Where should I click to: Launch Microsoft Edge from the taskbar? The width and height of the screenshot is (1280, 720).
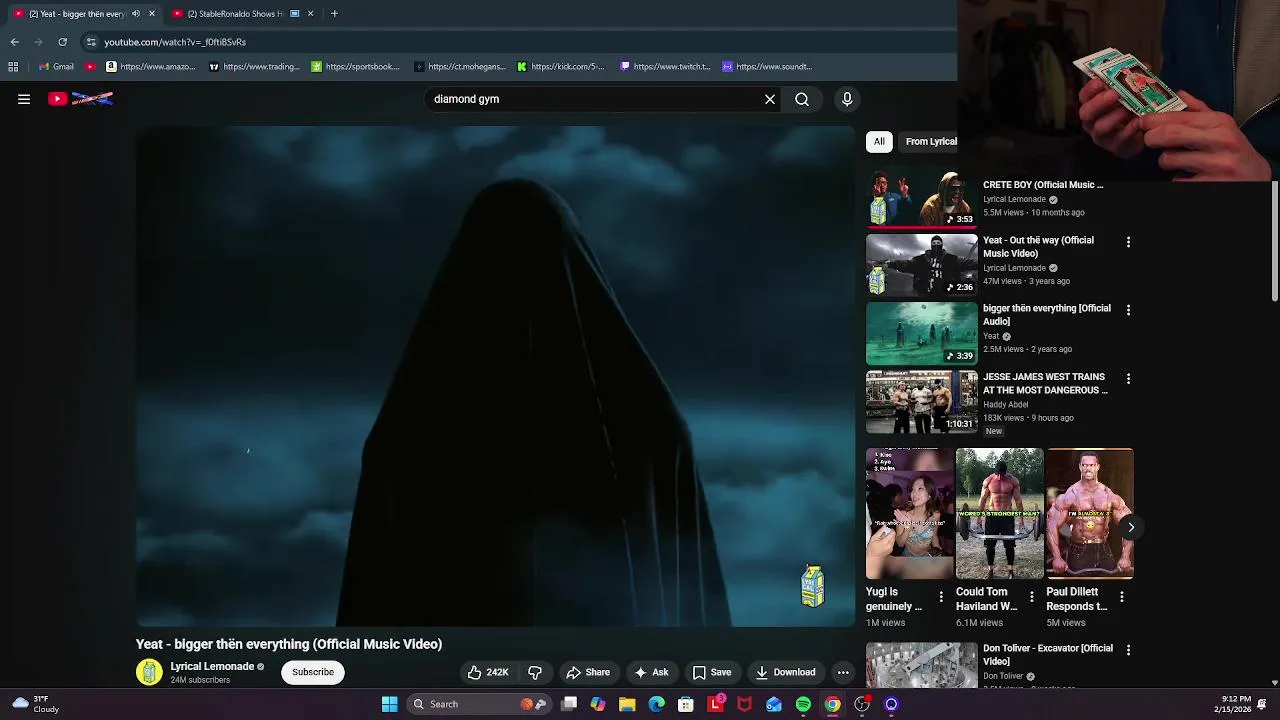click(656, 704)
